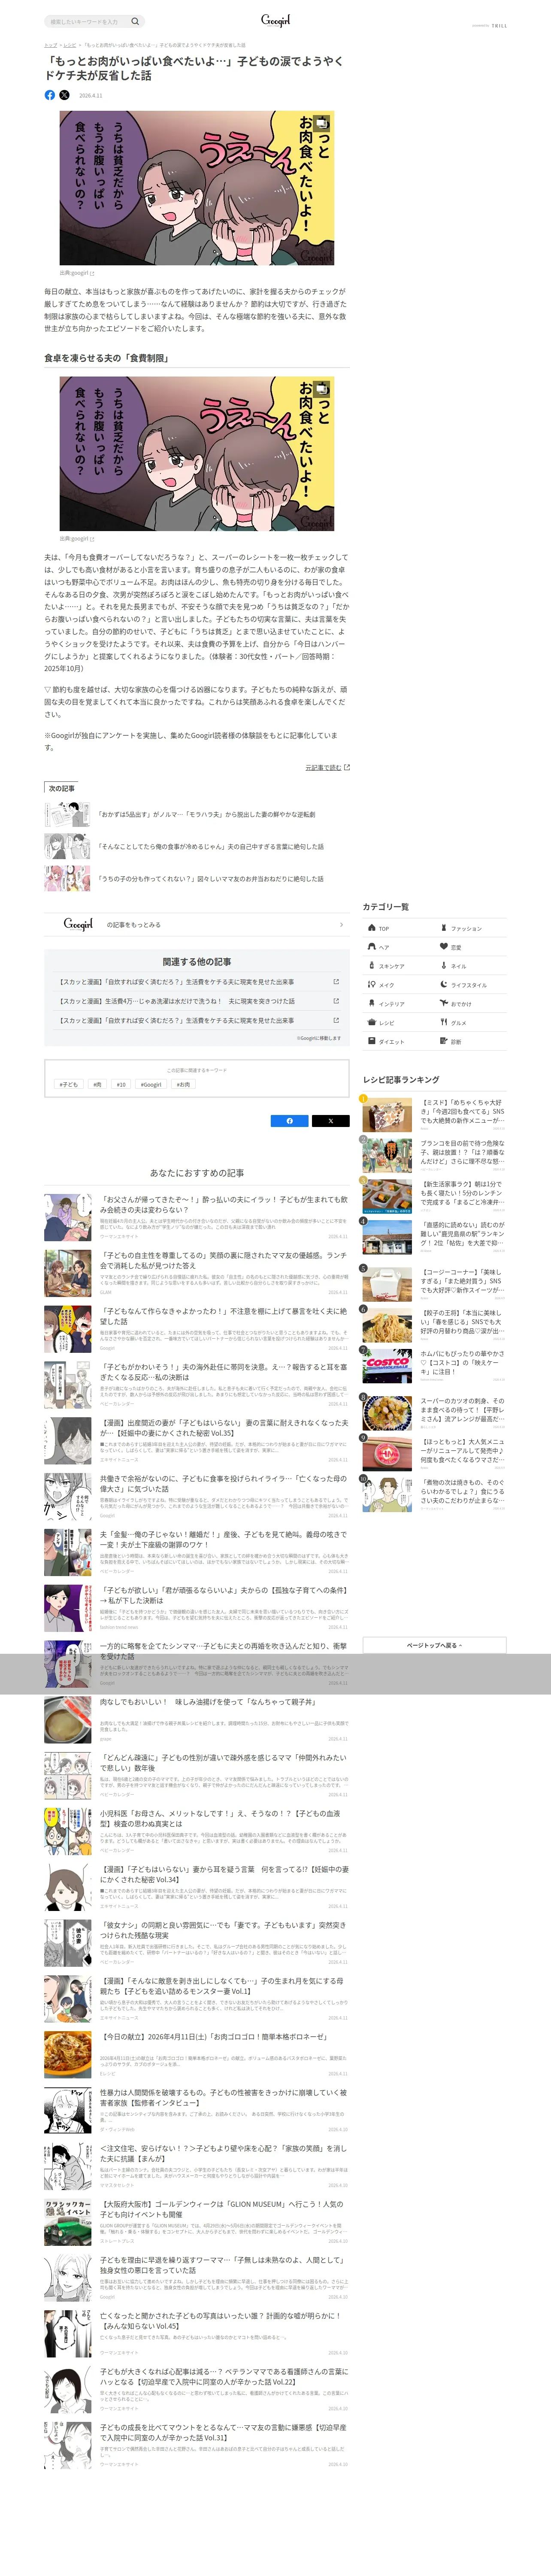The width and height of the screenshot is (551, 2576).
Task: Click the 恋愛 heart icon
Action: click(444, 947)
